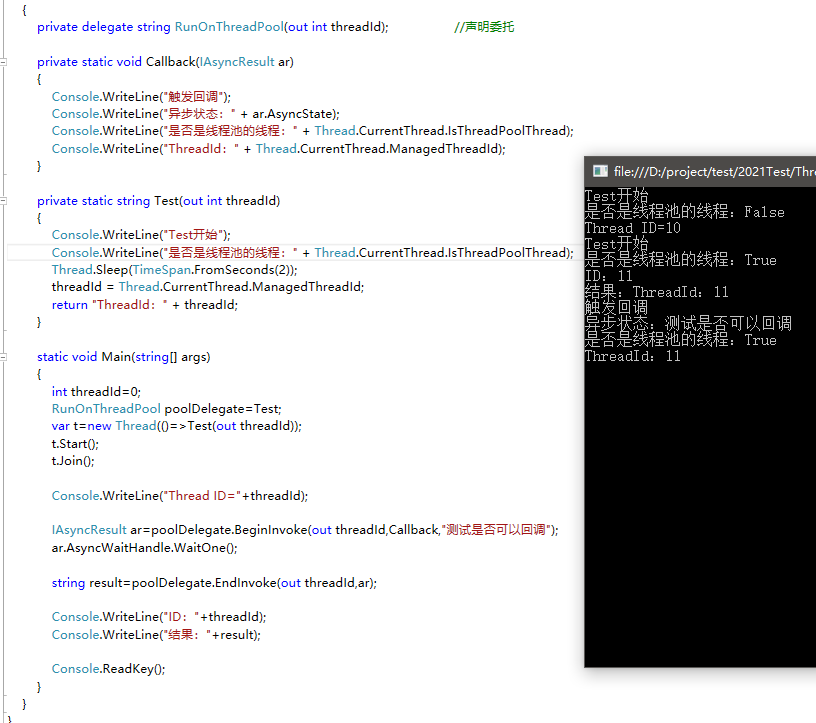
Task: Click the console output value False
Action: (x=764, y=212)
